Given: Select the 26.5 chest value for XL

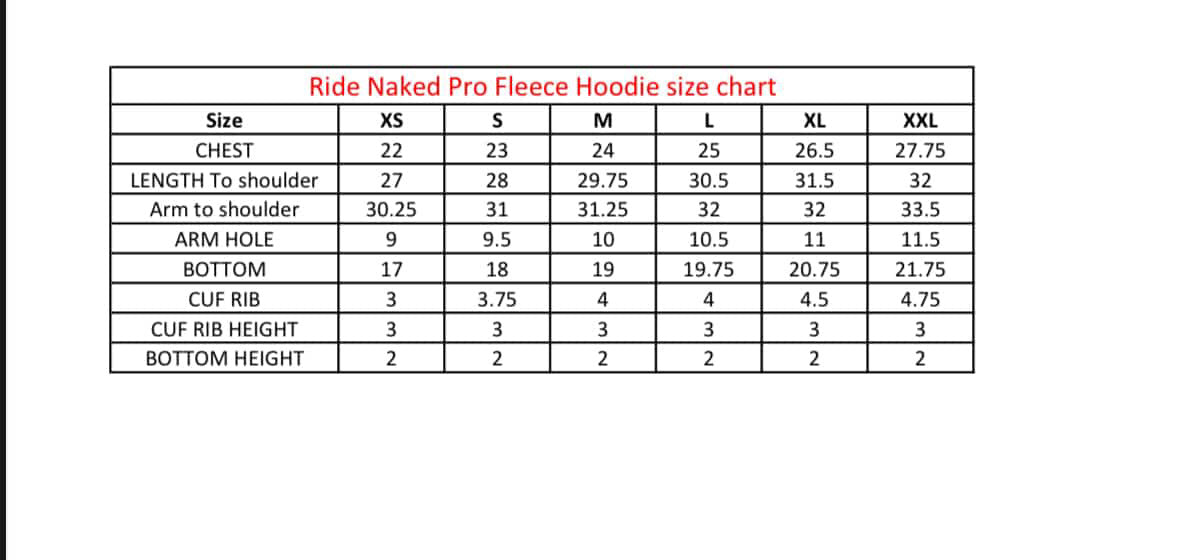Looking at the screenshot, I should [814, 151].
